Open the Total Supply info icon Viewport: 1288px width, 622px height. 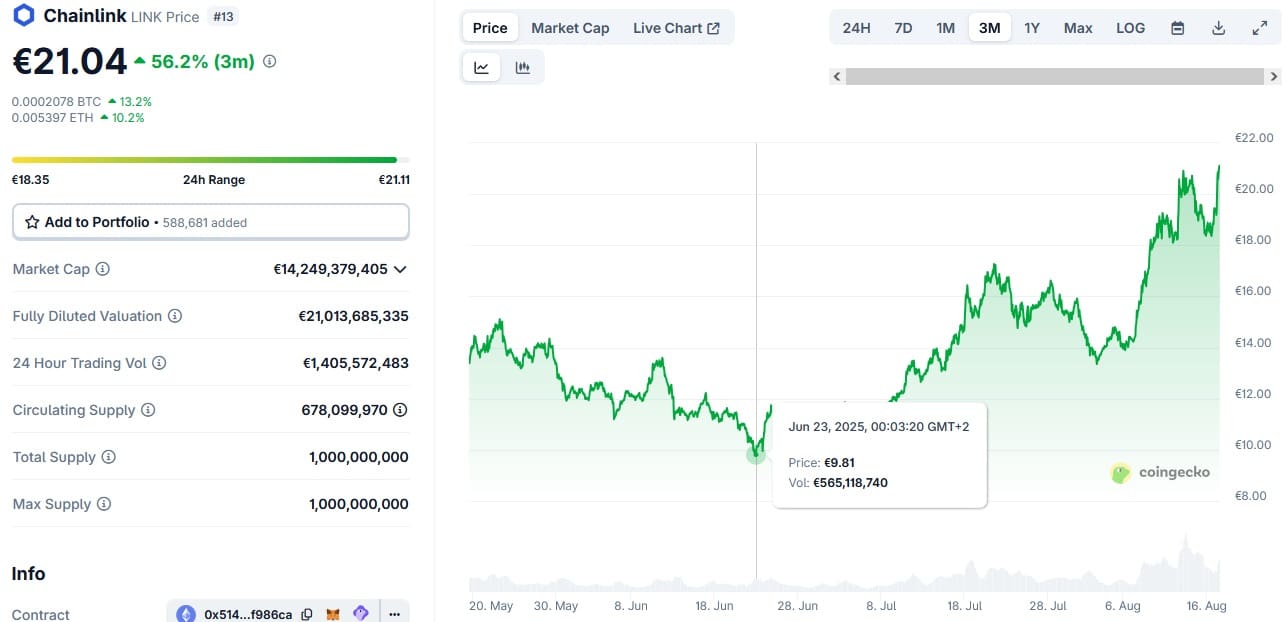pyautogui.click(x=109, y=457)
